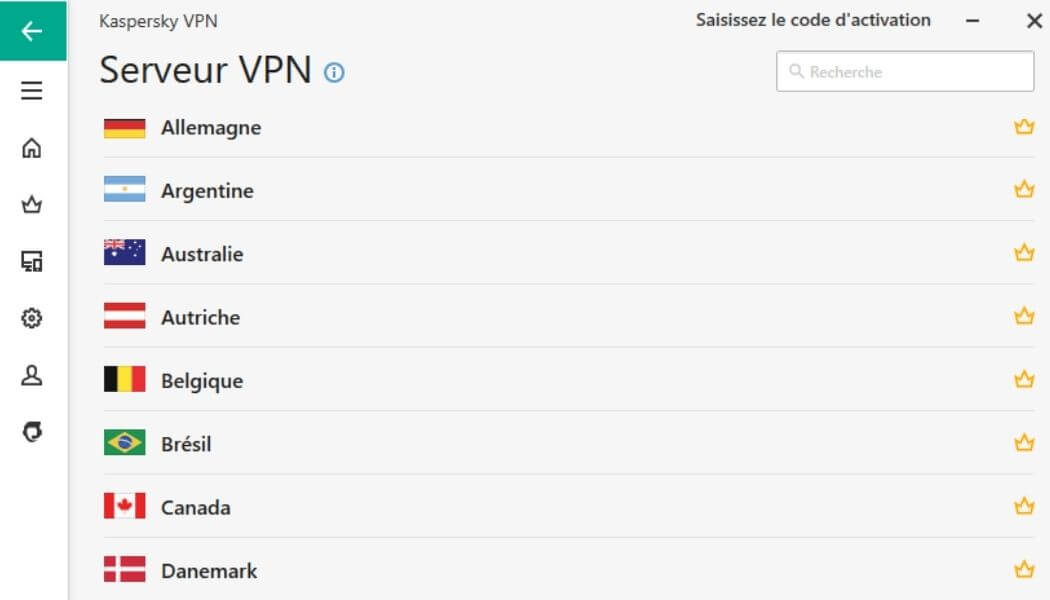
Task: Select the Danemark server entry
Action: pyautogui.click(x=400, y=570)
